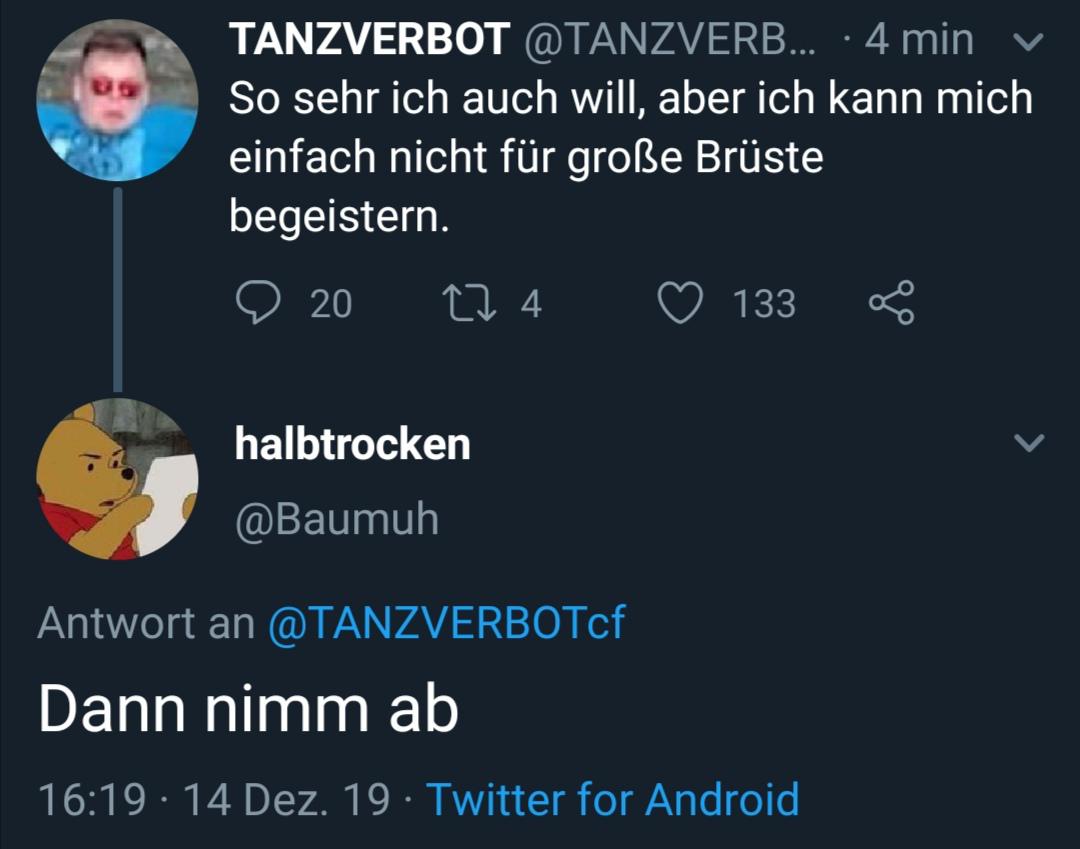1080x849 pixels.
Task: Click the 20 replies count
Action: tap(331, 303)
